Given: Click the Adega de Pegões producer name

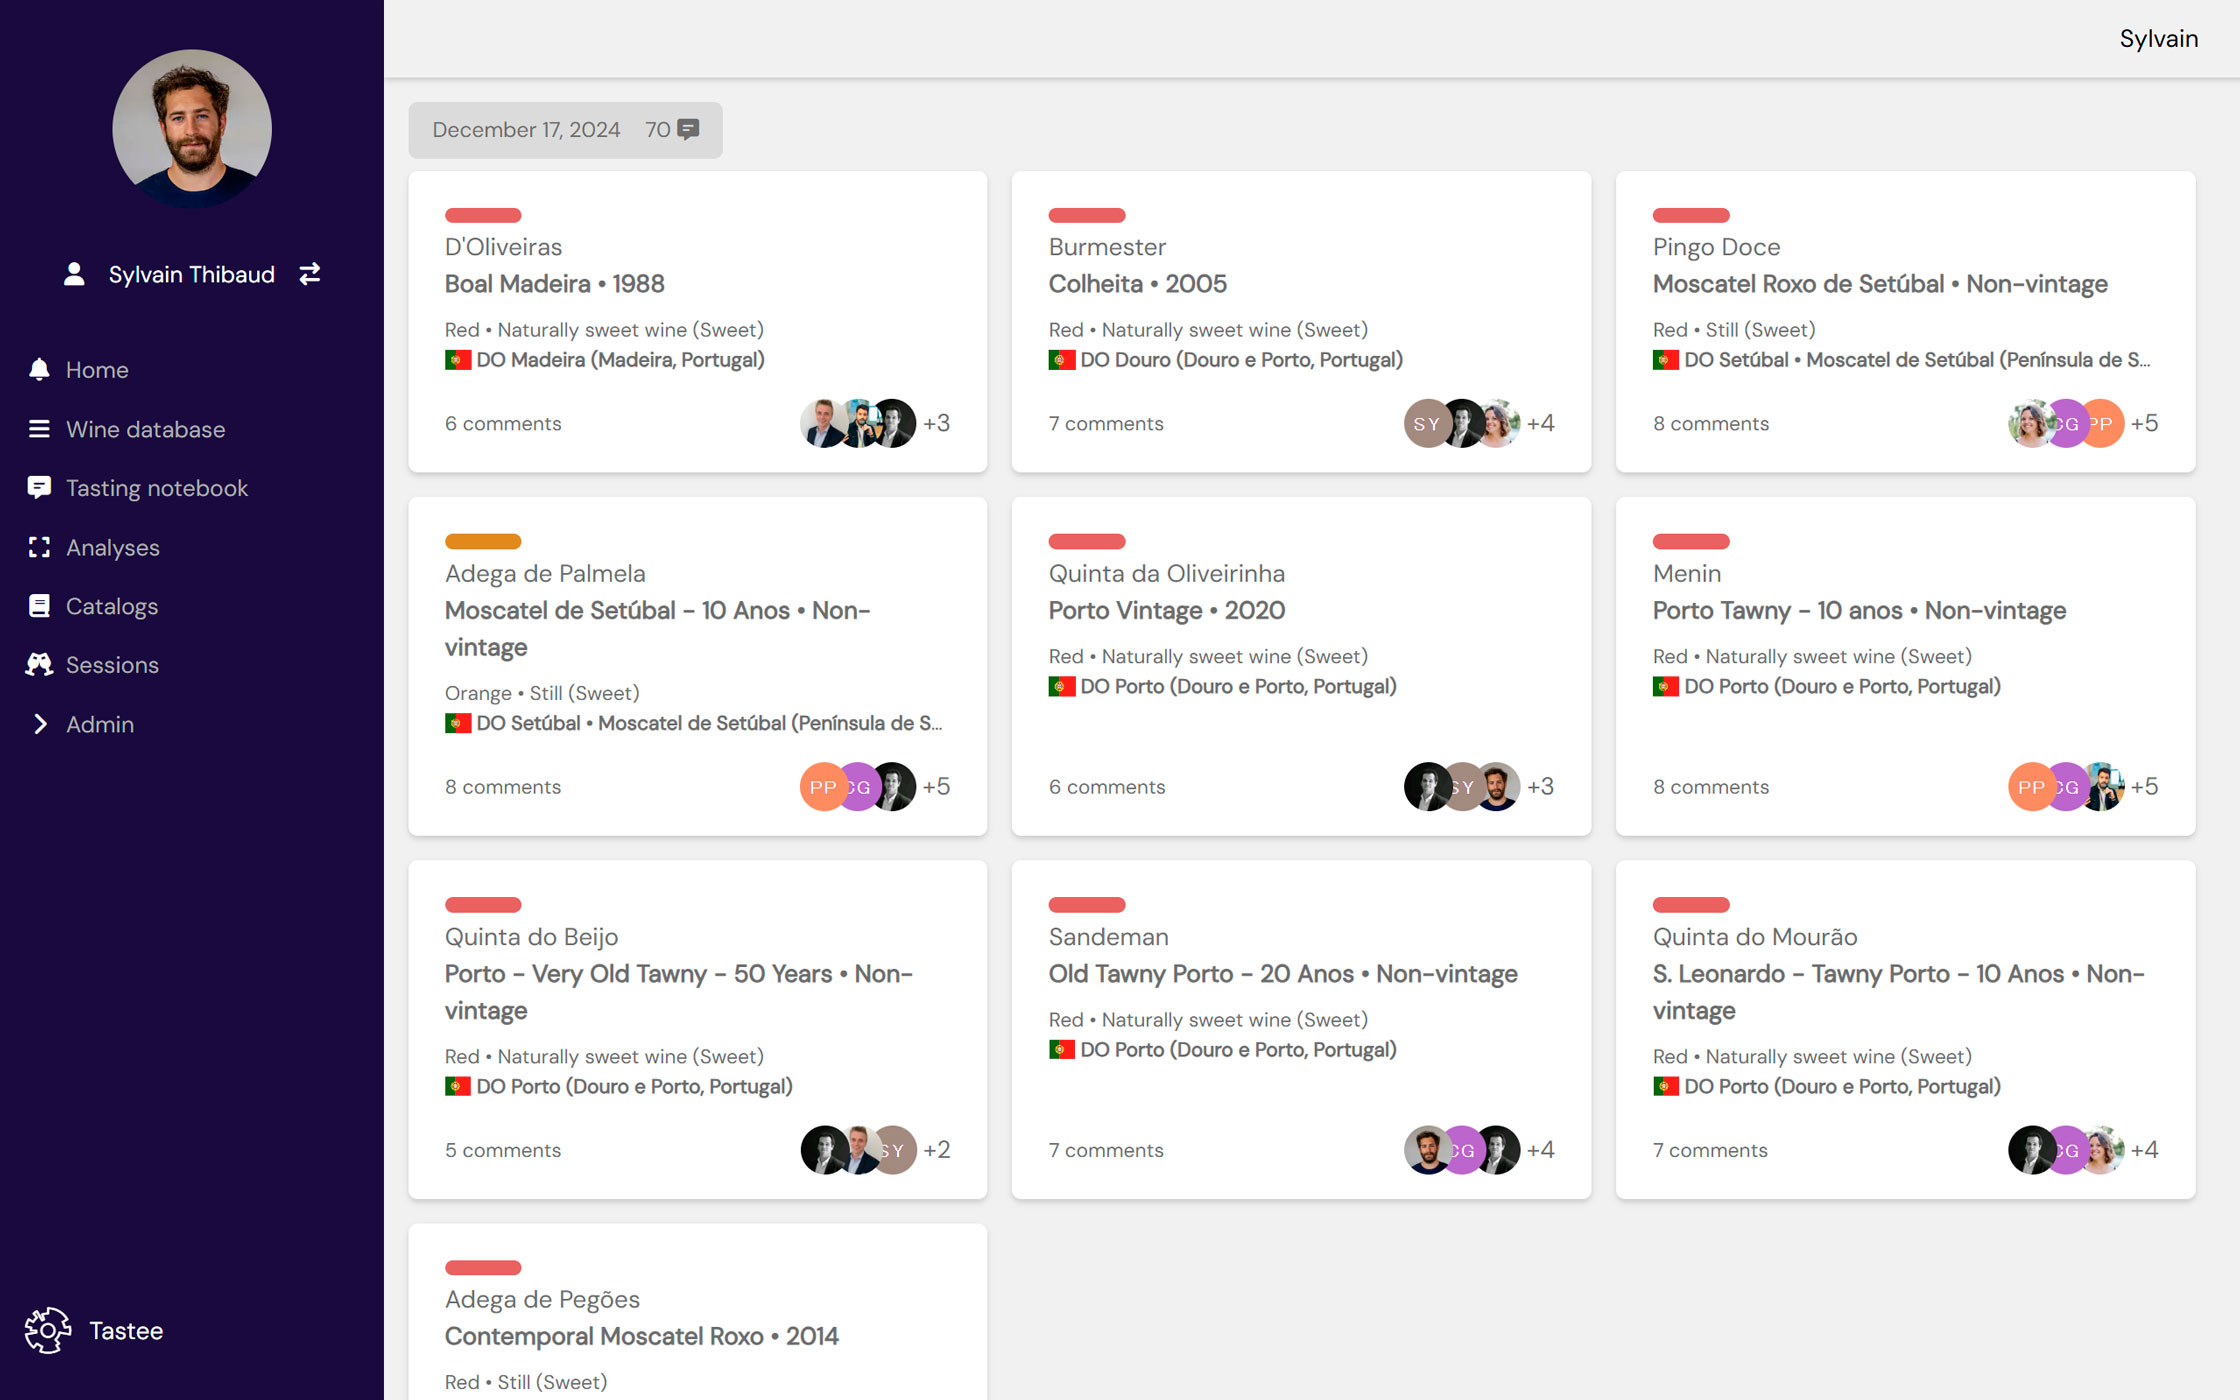Looking at the screenshot, I should [x=542, y=1300].
